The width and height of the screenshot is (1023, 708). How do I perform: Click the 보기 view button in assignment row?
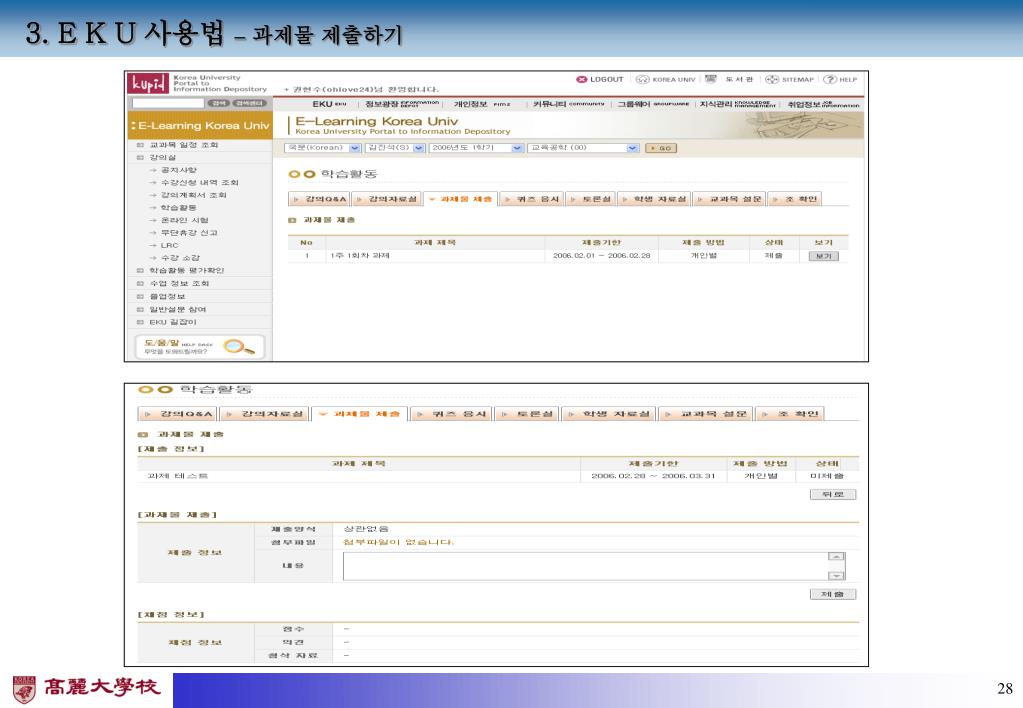pyautogui.click(x=823, y=256)
